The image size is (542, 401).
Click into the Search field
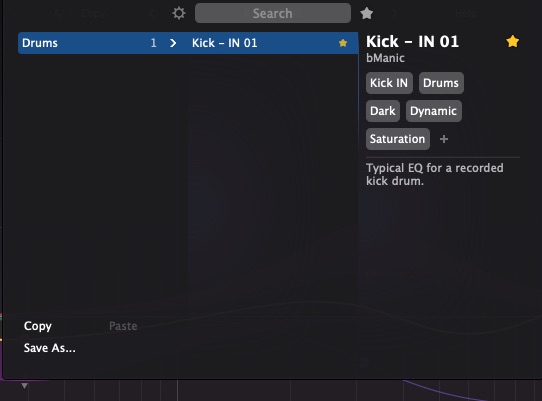click(273, 13)
